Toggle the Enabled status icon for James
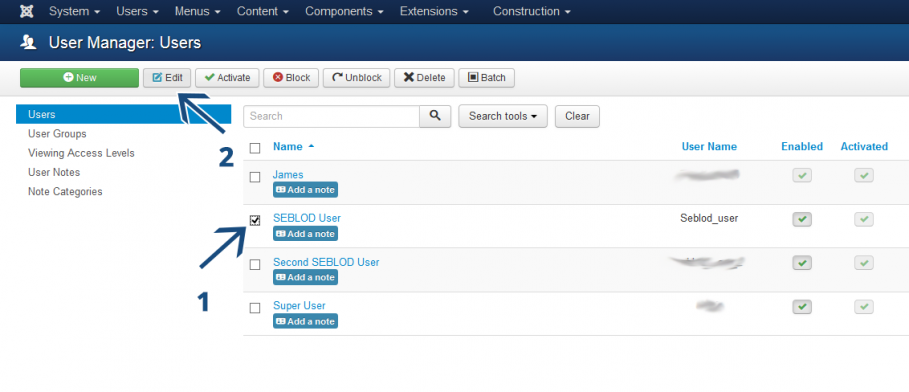Image resolution: width=909 pixels, height=392 pixels. point(802,176)
